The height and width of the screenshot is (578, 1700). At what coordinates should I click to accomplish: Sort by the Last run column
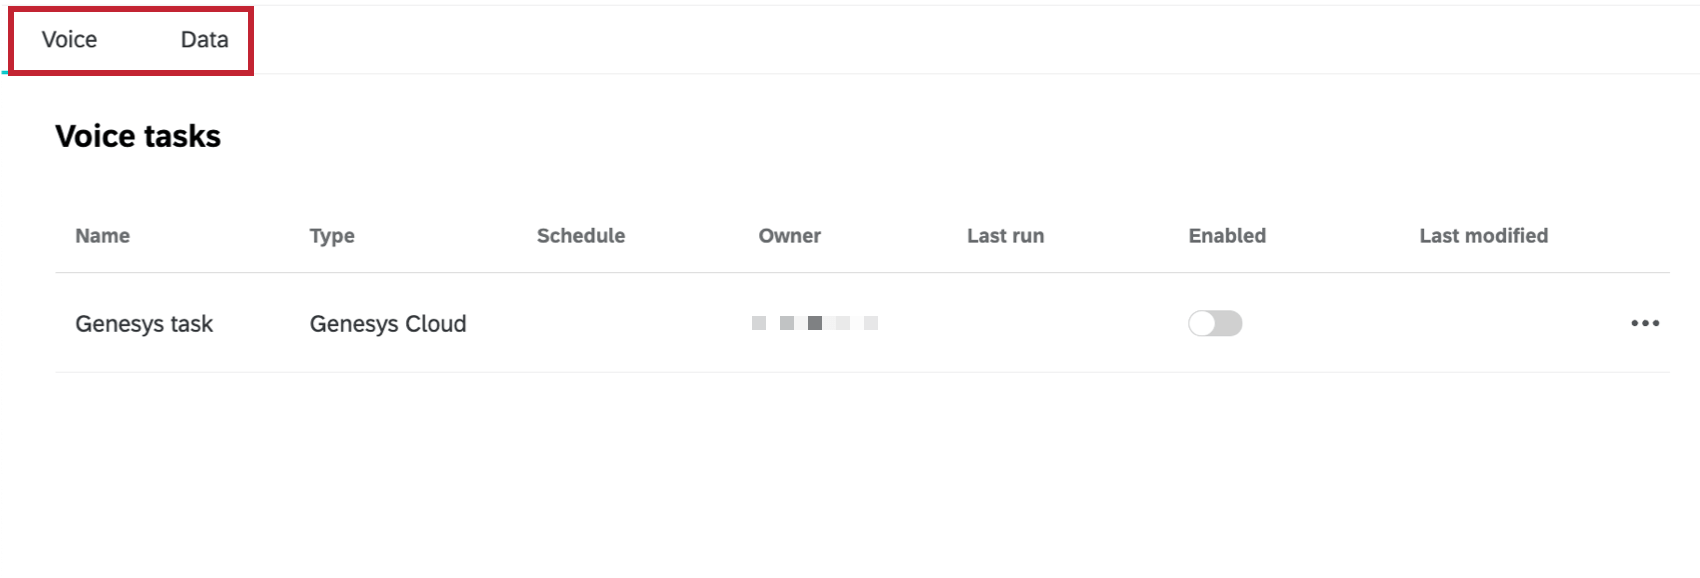click(1005, 236)
